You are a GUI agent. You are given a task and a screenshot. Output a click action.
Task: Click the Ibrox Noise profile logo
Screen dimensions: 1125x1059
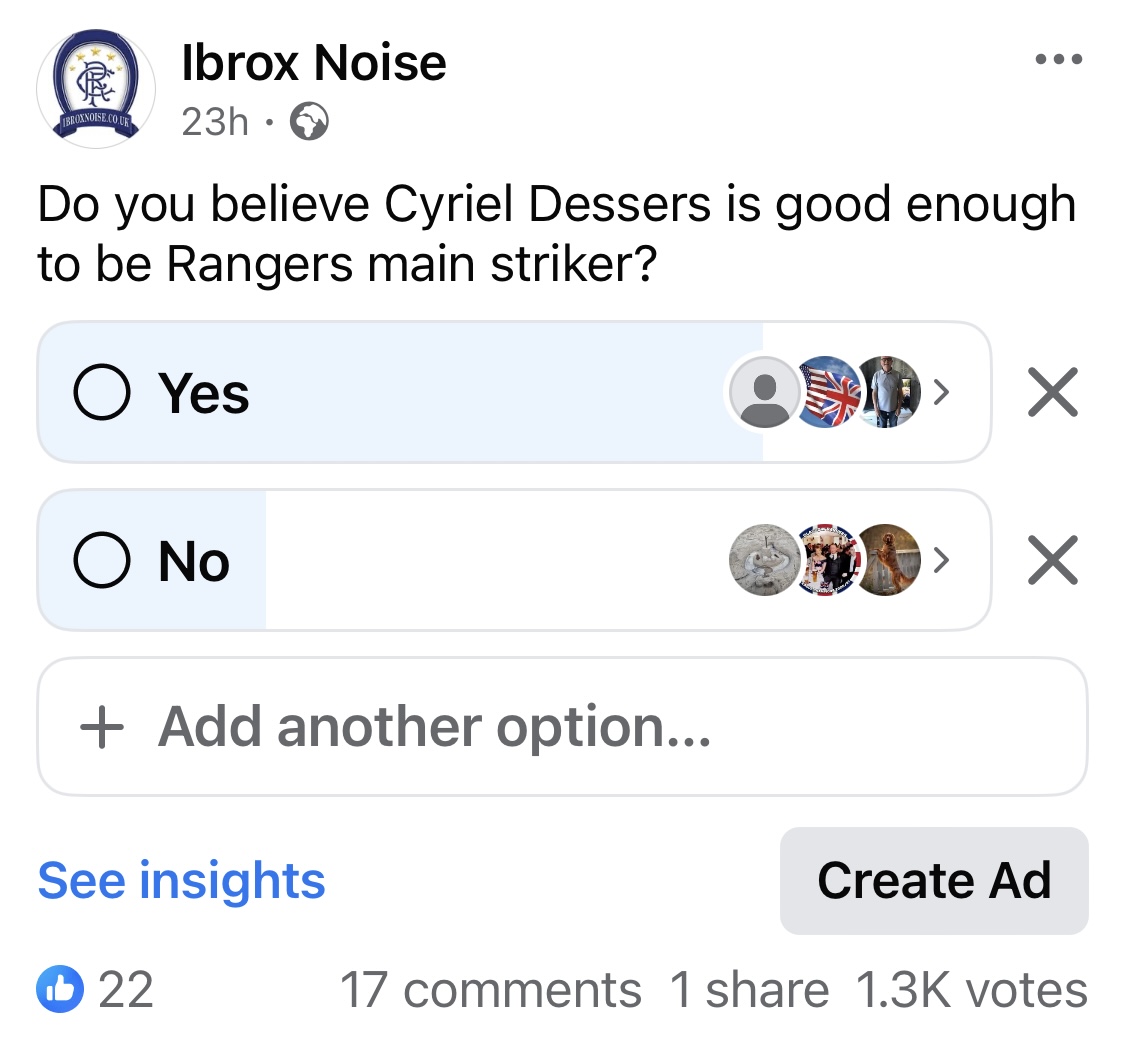tap(96, 88)
